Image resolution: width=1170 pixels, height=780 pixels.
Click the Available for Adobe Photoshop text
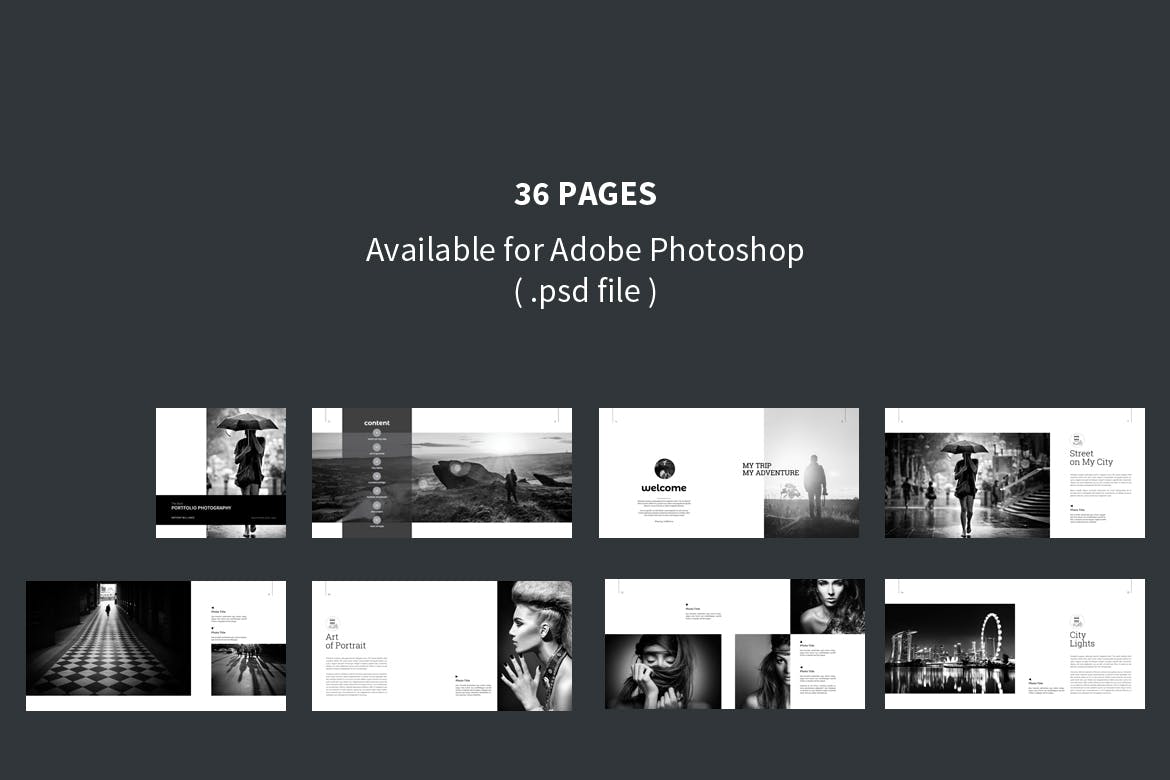pyautogui.click(x=585, y=249)
